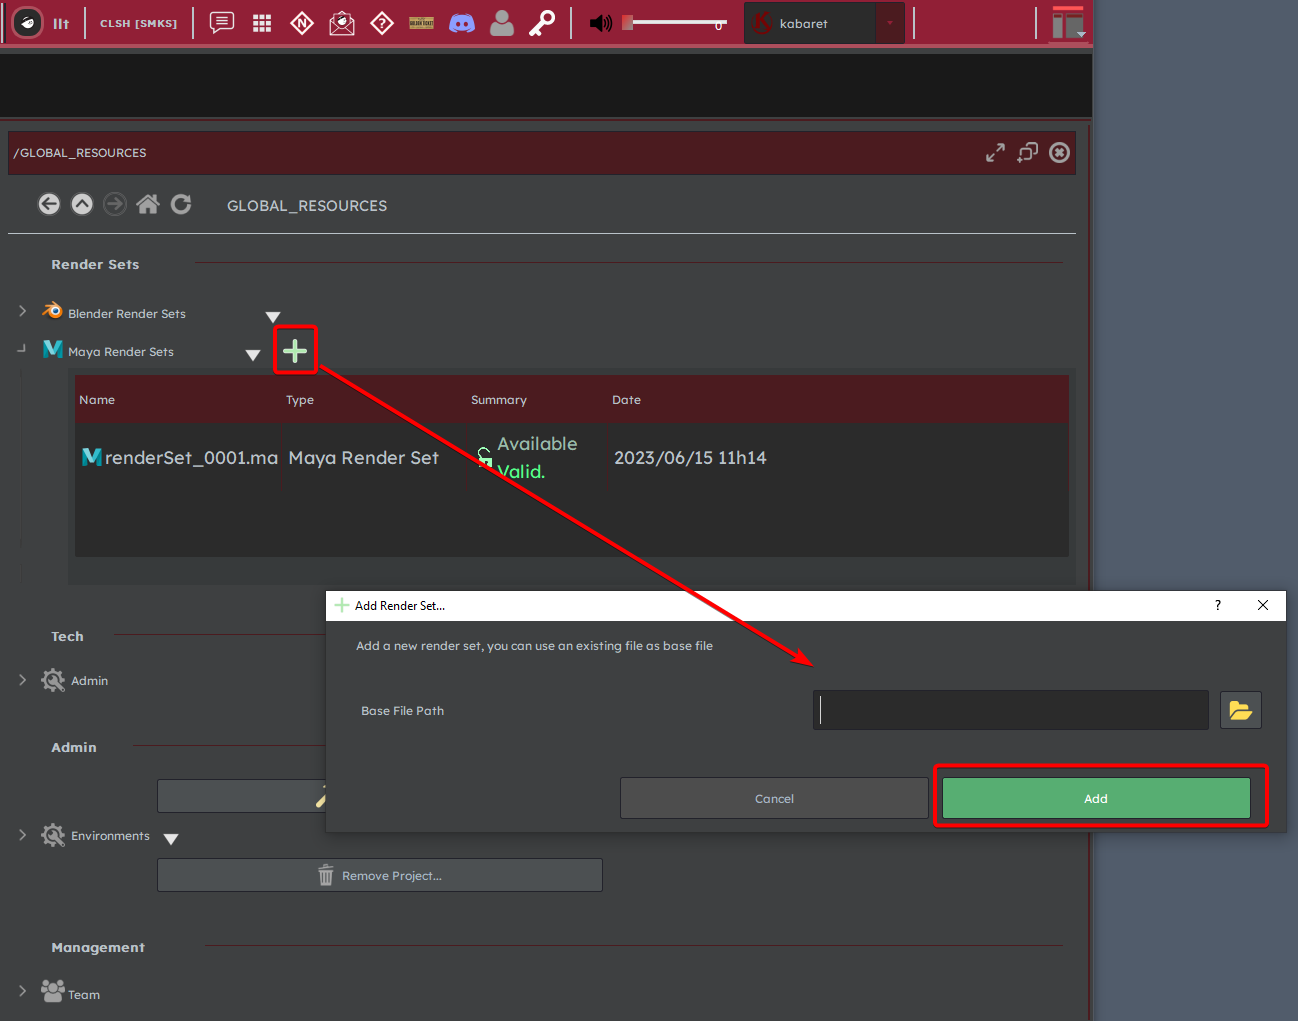Viewport: 1298px width, 1021px height.
Task: Collapse the Maya Render Sets row
Action: pyautogui.click(x=21, y=348)
